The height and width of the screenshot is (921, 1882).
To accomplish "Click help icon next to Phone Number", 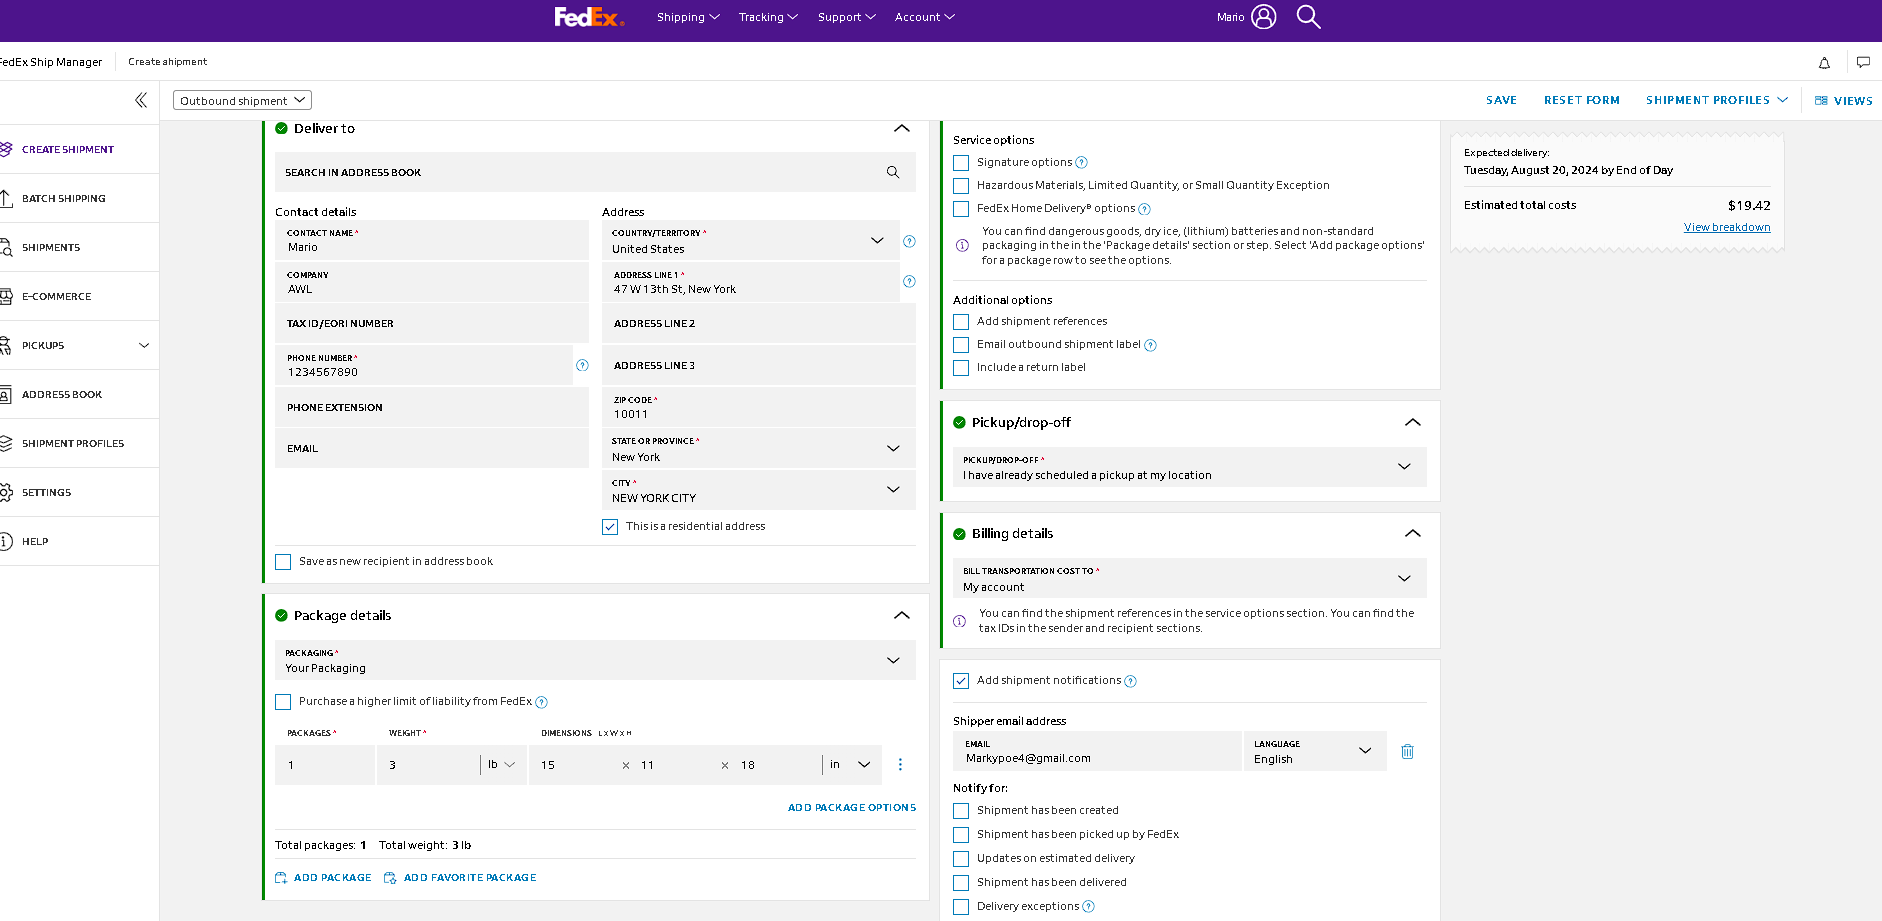I will click(582, 365).
